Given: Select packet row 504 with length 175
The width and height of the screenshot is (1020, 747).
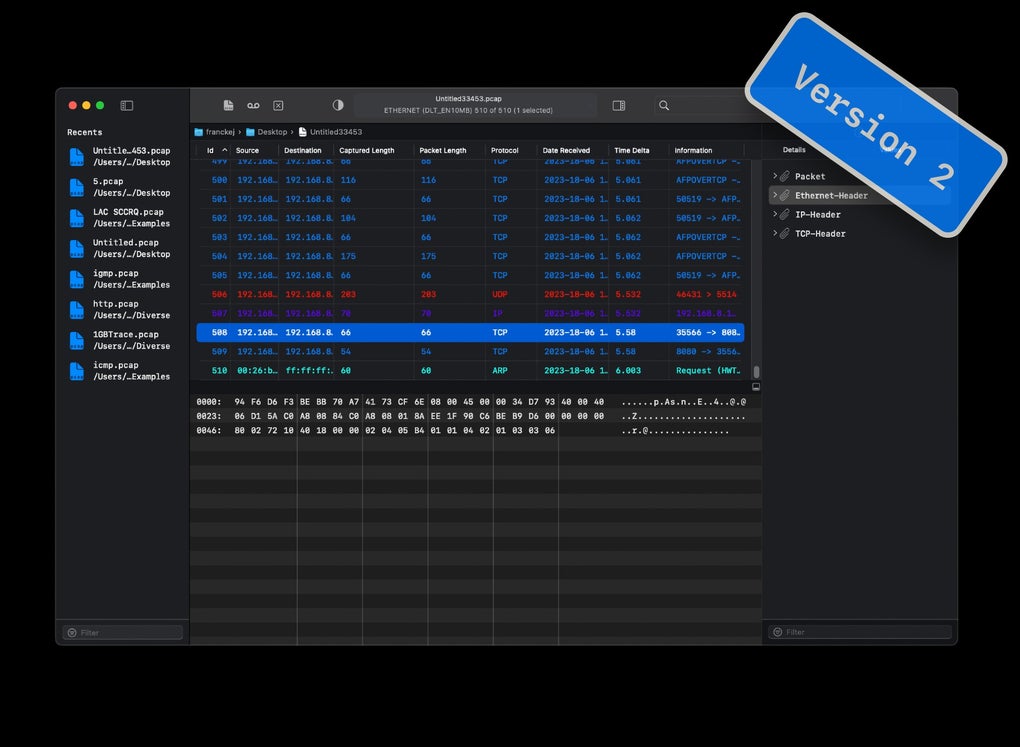Looking at the screenshot, I should 470,256.
